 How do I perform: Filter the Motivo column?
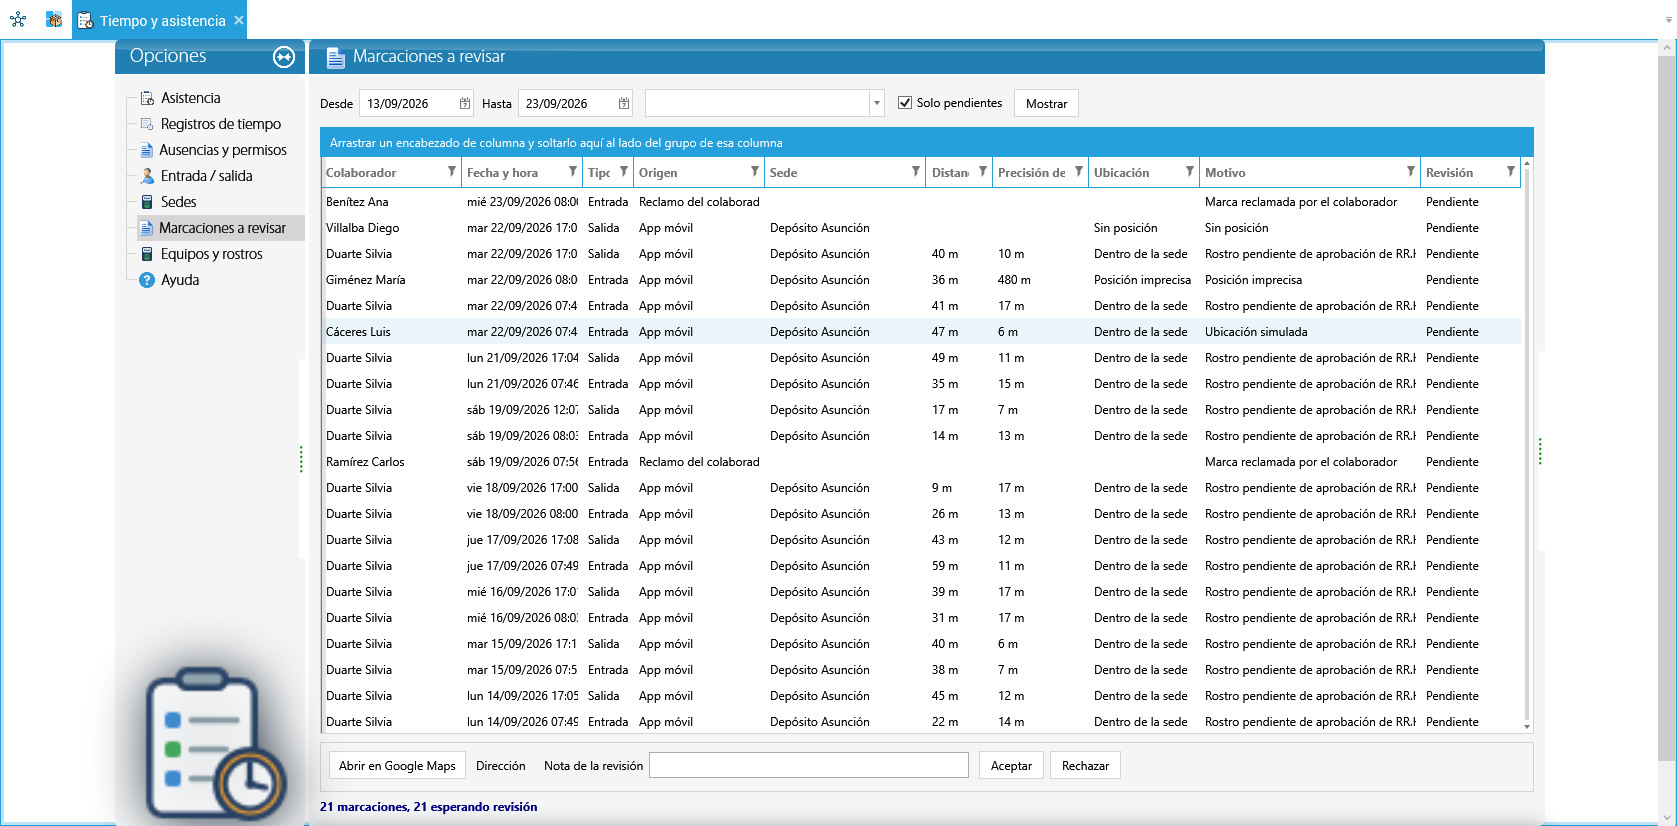1411,172
